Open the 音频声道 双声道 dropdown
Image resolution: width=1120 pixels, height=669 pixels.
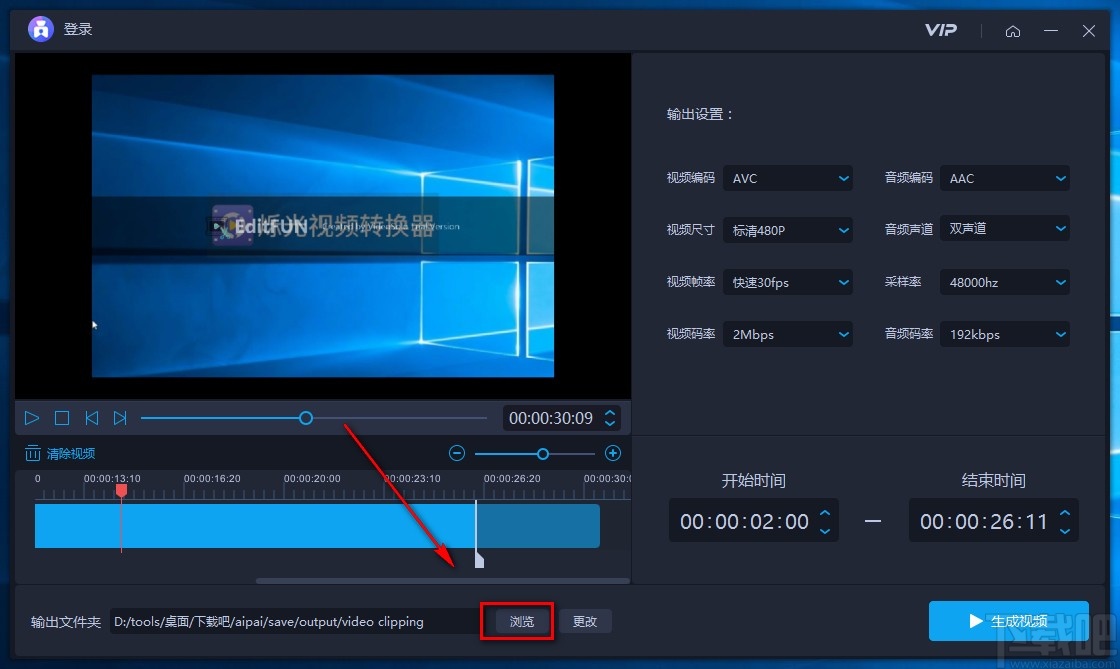[x=1005, y=228]
